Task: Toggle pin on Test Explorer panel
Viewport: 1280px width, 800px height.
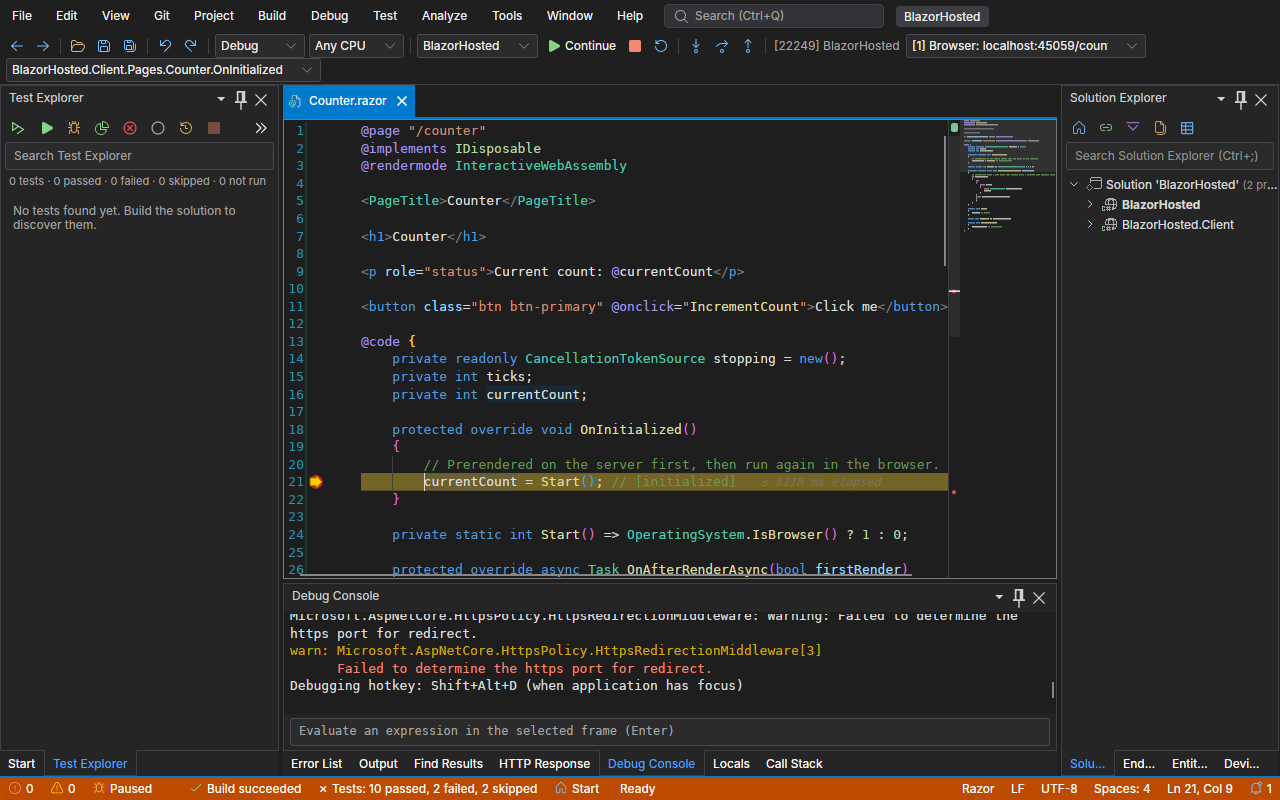Action: [241, 99]
